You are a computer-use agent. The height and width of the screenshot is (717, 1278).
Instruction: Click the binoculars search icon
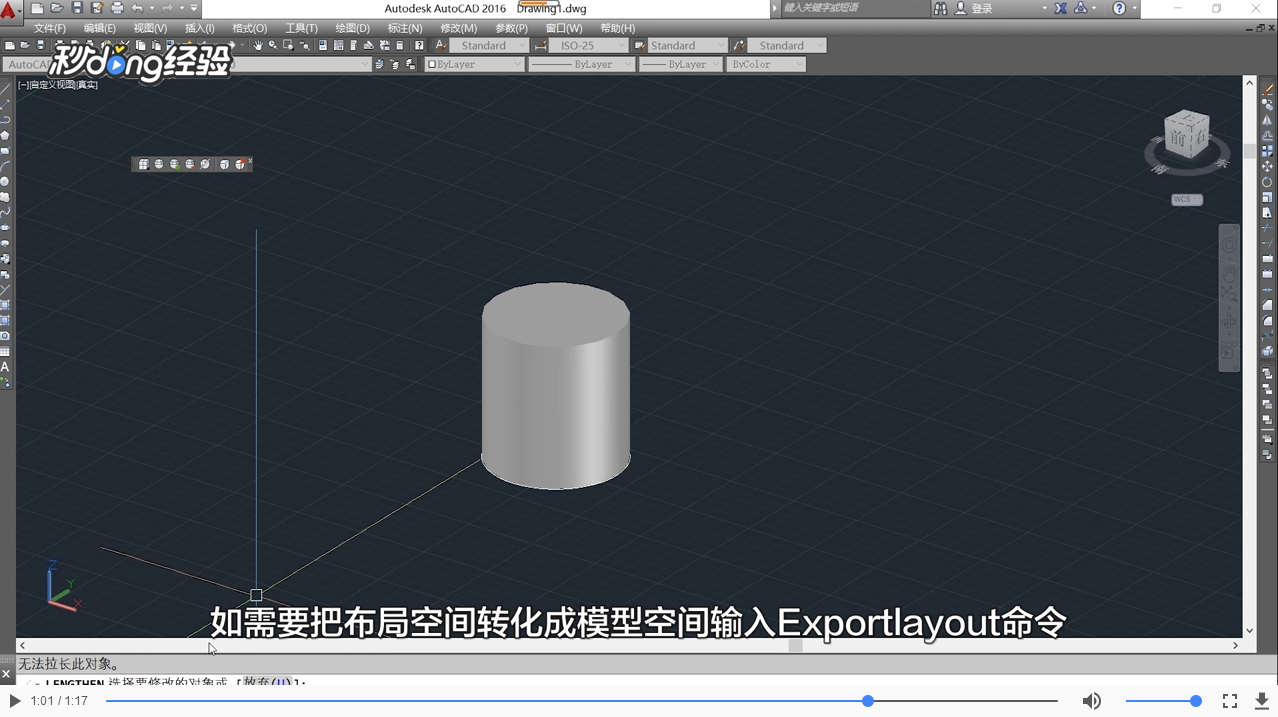[x=940, y=9]
